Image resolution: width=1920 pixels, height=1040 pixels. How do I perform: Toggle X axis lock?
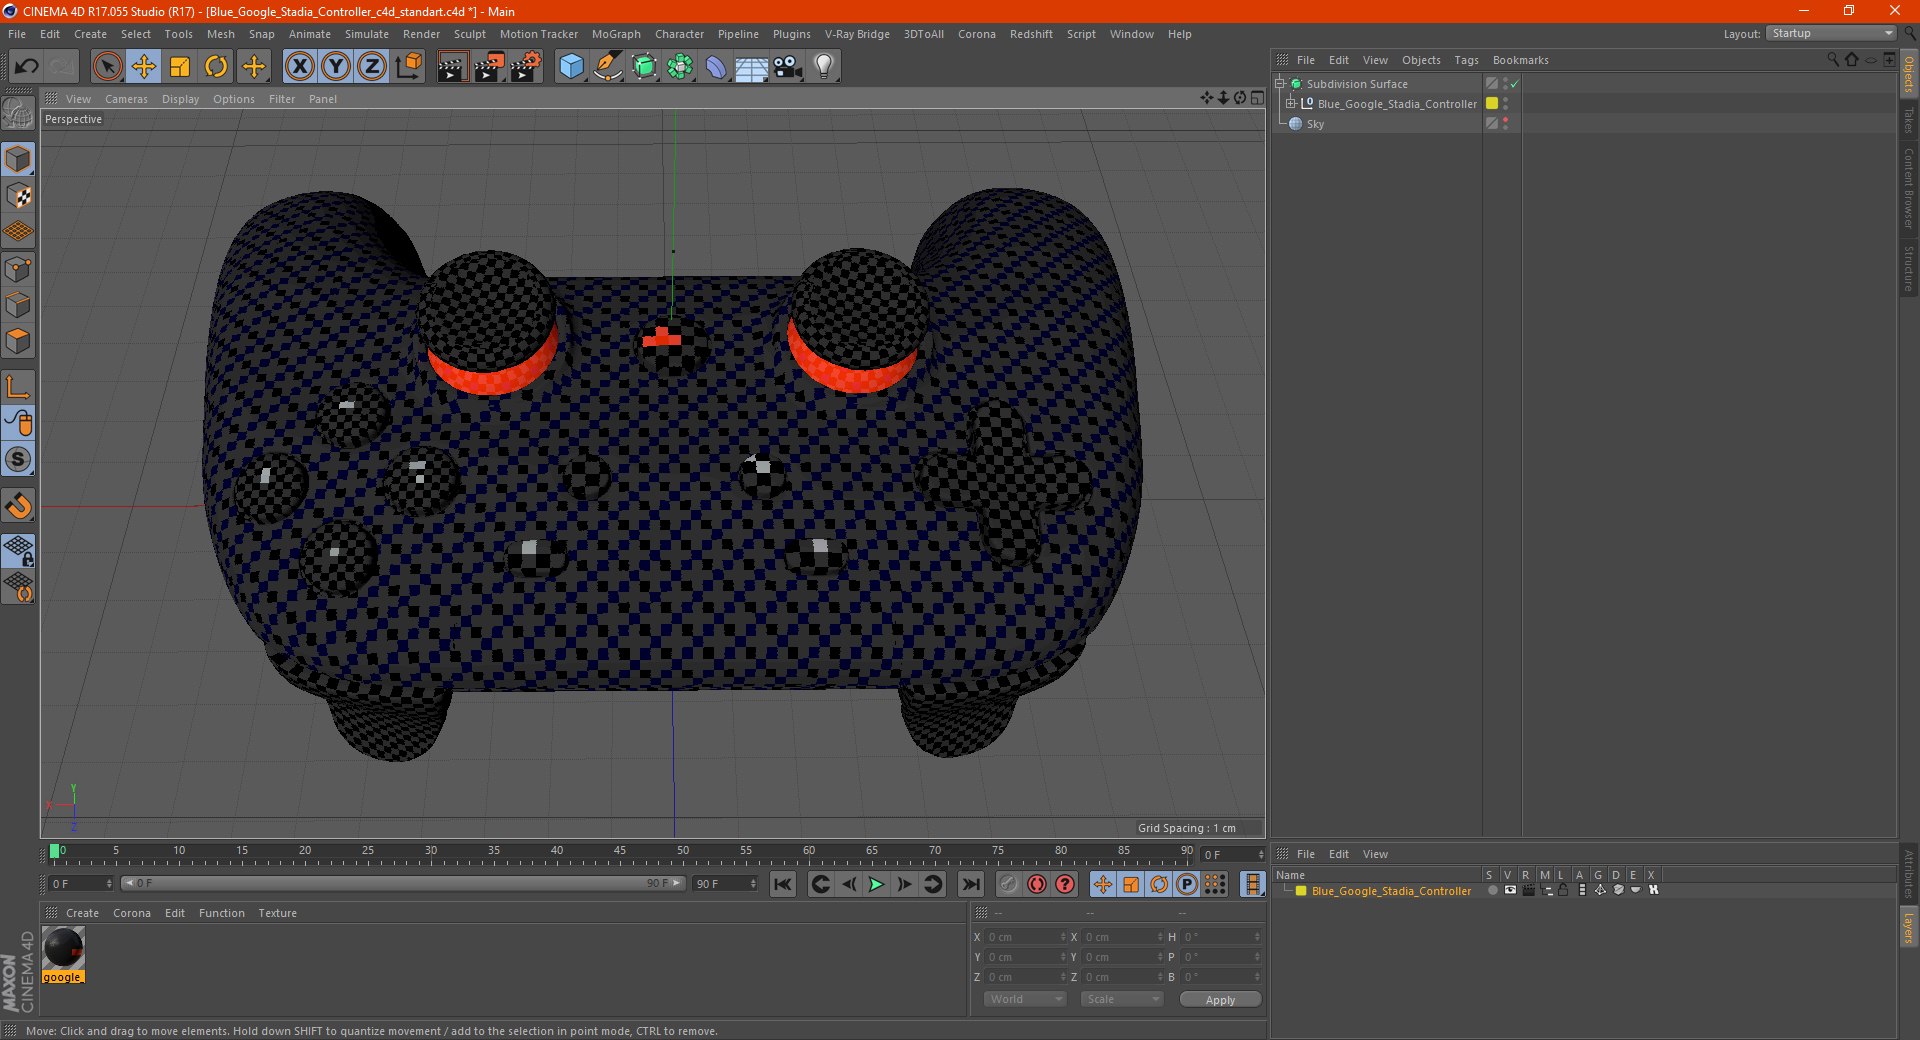point(299,67)
